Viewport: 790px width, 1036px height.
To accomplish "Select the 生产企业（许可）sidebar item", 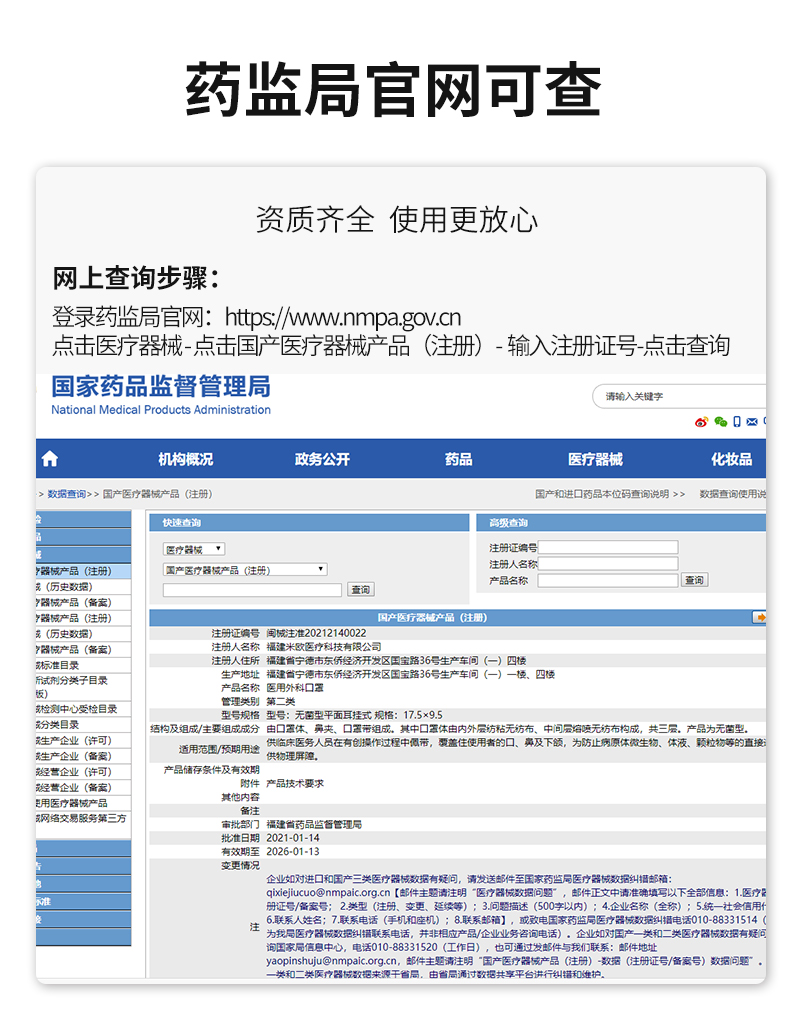I will (83, 741).
